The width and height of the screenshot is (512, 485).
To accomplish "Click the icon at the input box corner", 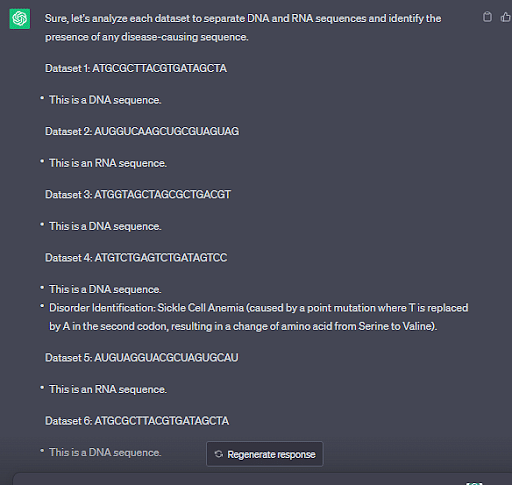I will (x=474, y=483).
